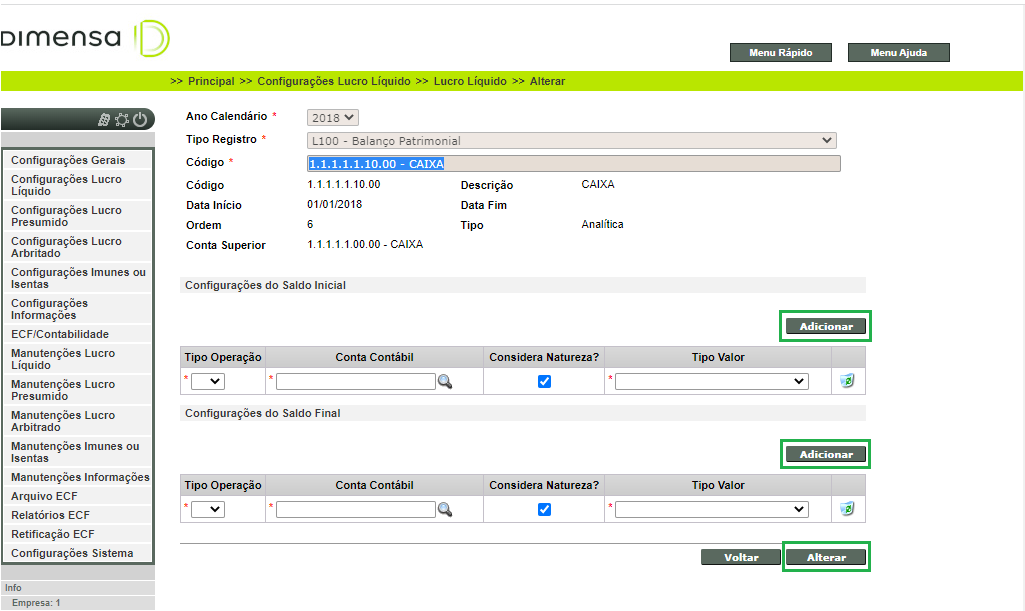Click the Alterar button at the bottom
Viewport: 1025px width, 611px height.
click(x=826, y=557)
